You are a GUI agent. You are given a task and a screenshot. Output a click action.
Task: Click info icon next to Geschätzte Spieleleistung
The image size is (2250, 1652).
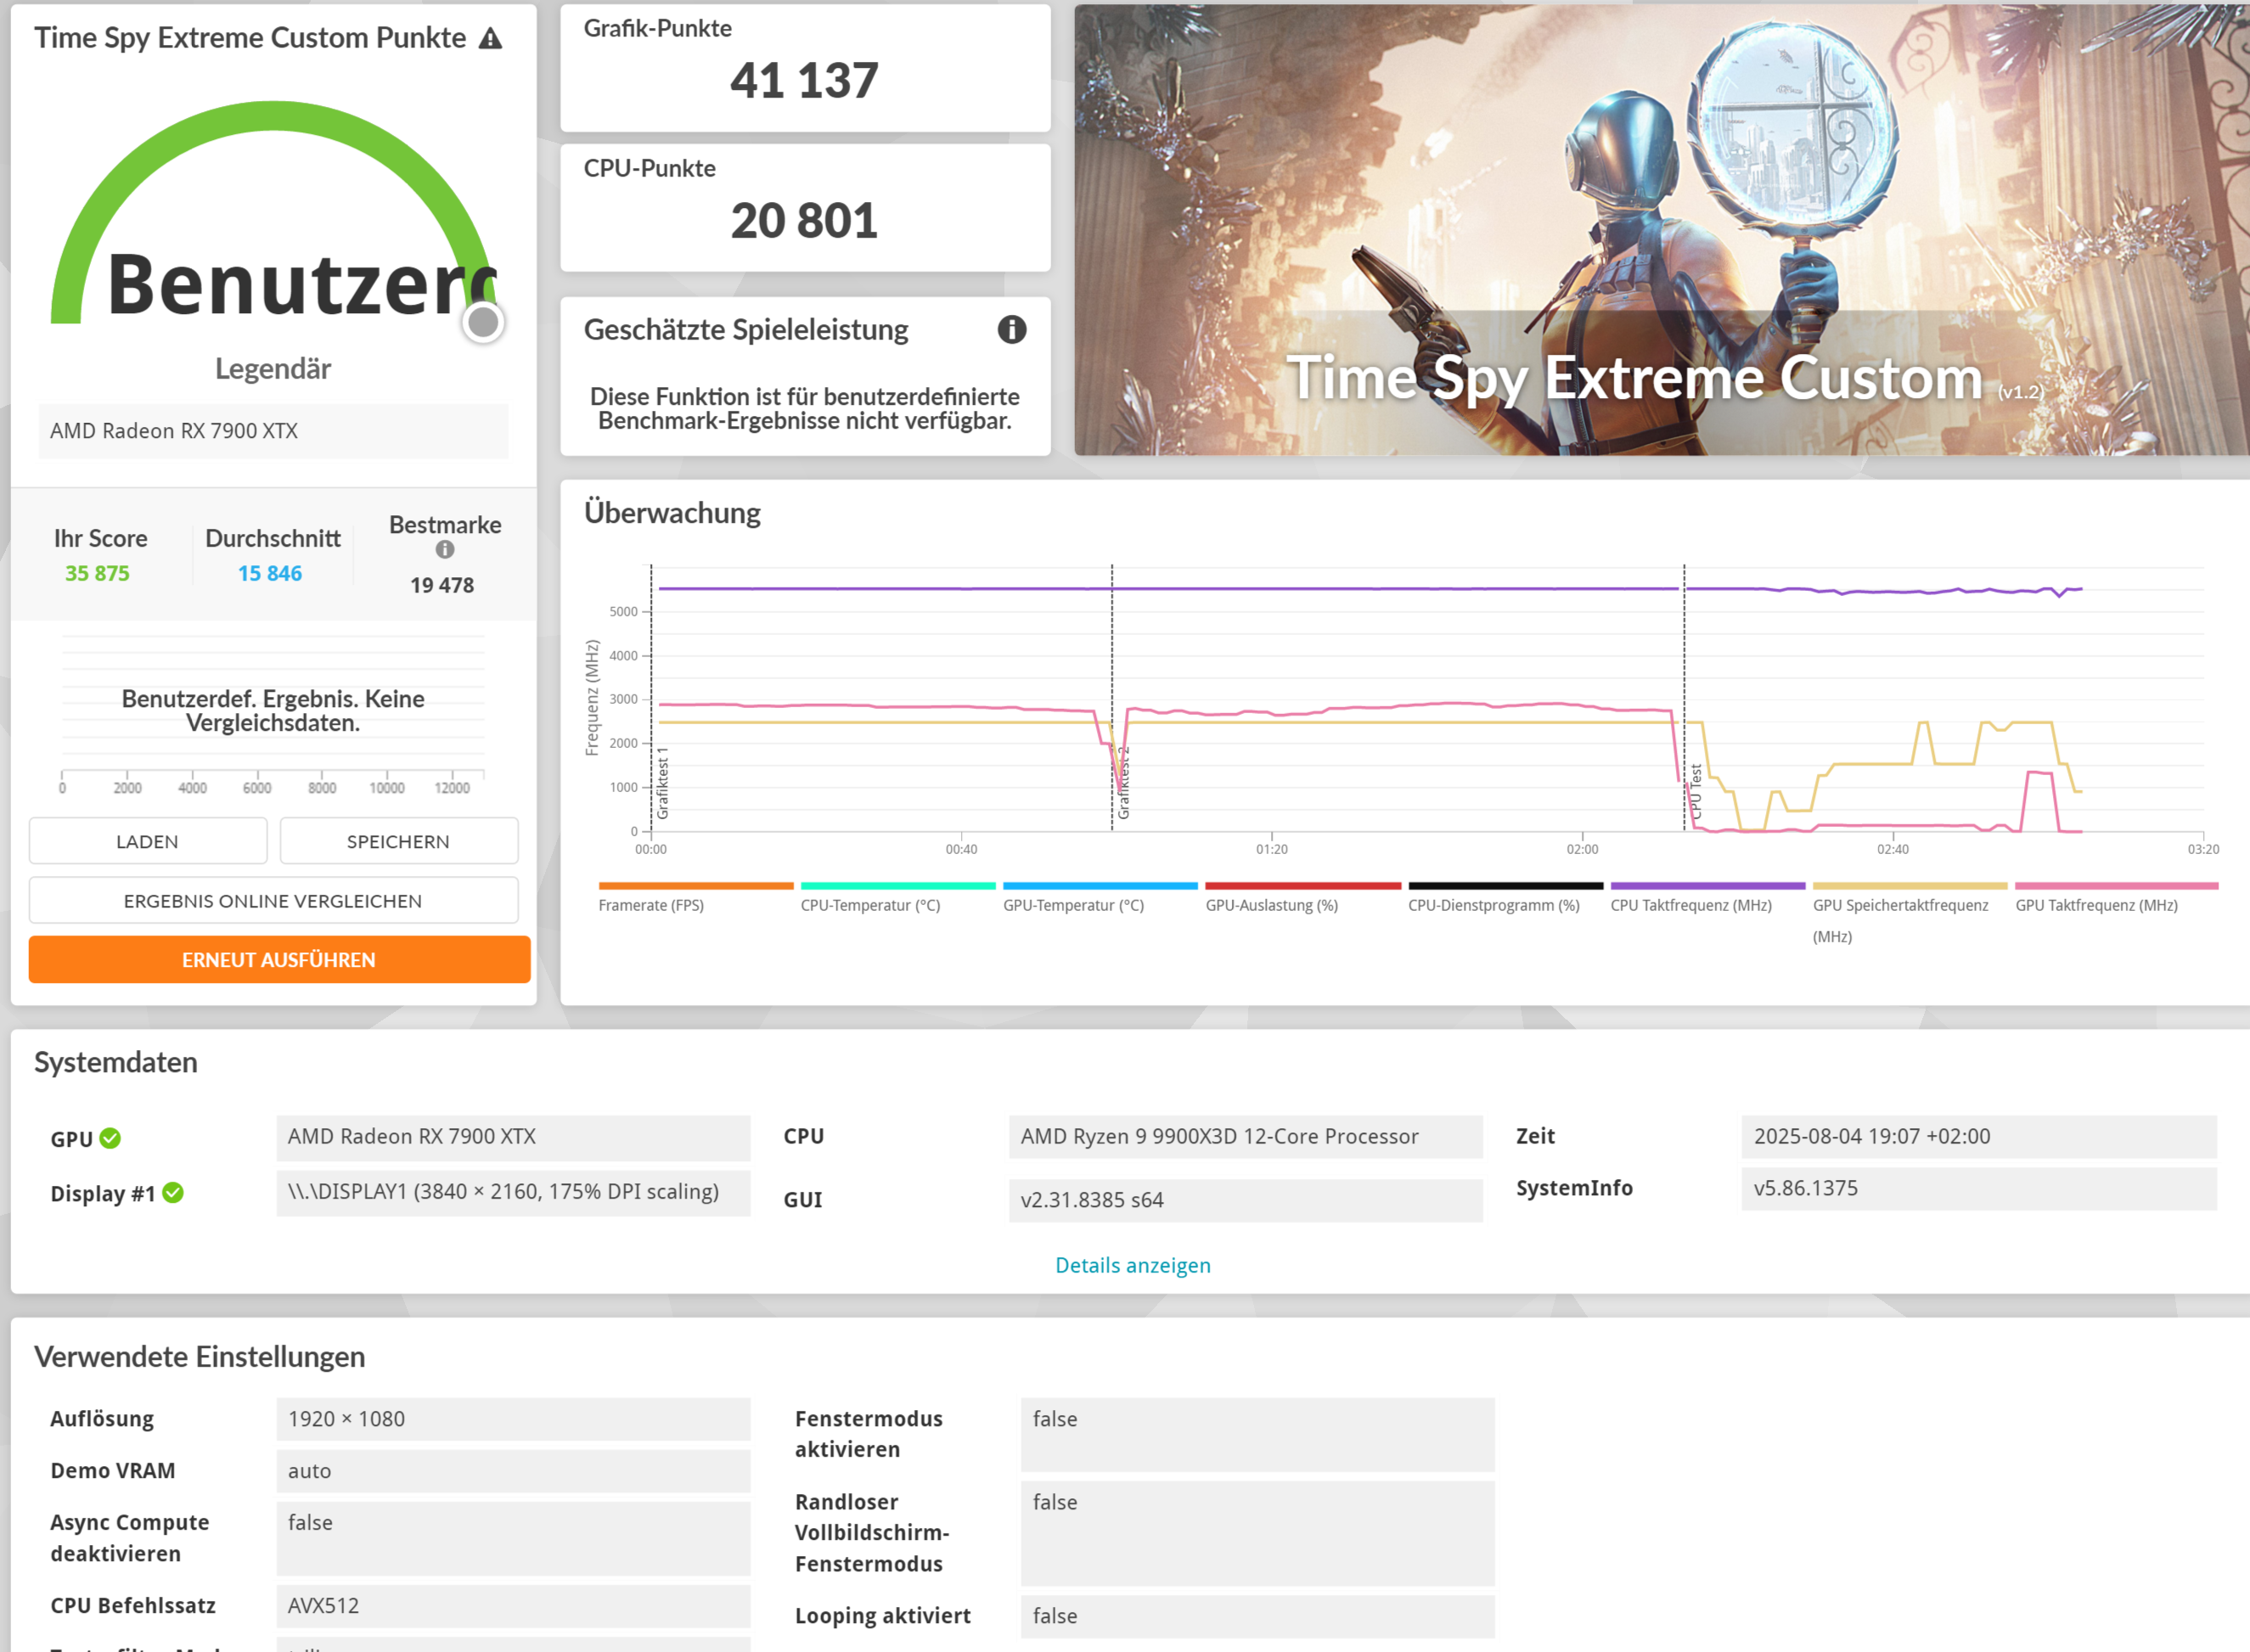[1011, 329]
